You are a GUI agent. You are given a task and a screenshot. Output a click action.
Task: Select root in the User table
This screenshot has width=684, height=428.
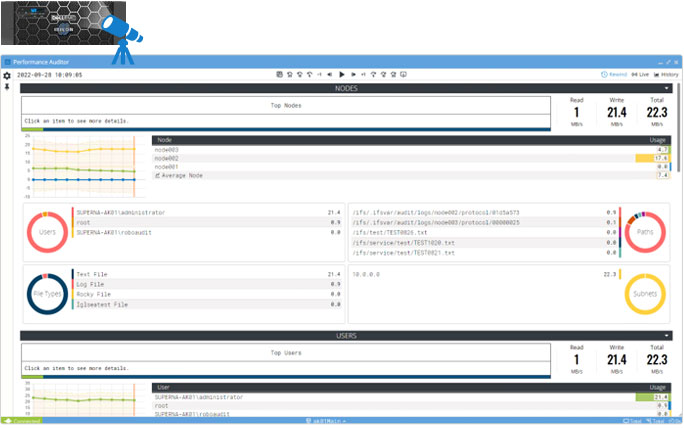click(412, 406)
